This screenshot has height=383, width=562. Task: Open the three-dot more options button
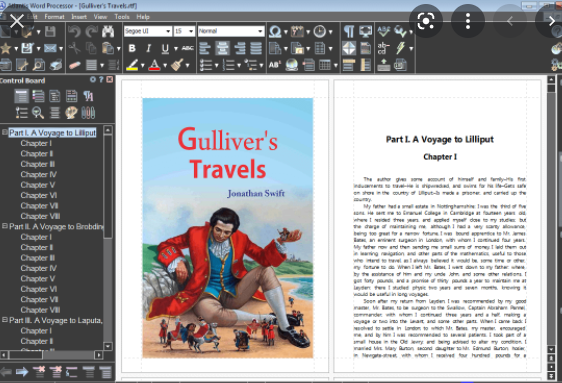click(x=468, y=21)
